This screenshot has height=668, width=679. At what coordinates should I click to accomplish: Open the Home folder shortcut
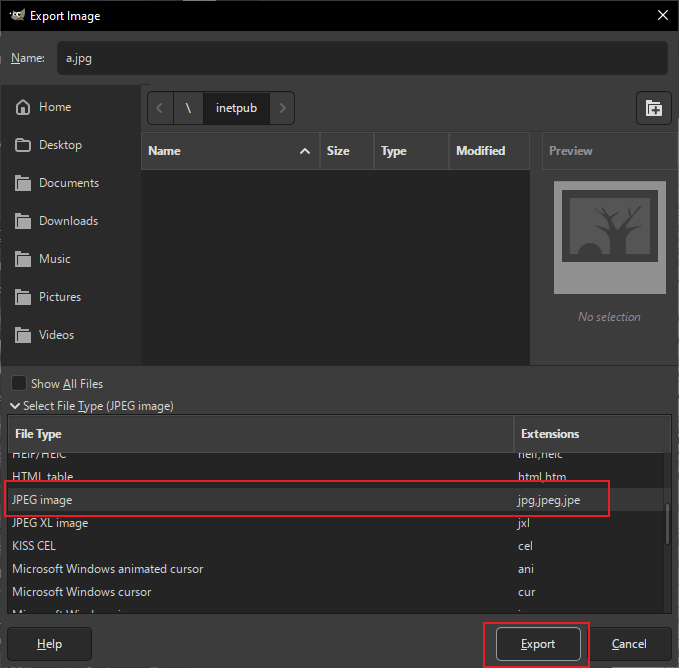click(55, 107)
